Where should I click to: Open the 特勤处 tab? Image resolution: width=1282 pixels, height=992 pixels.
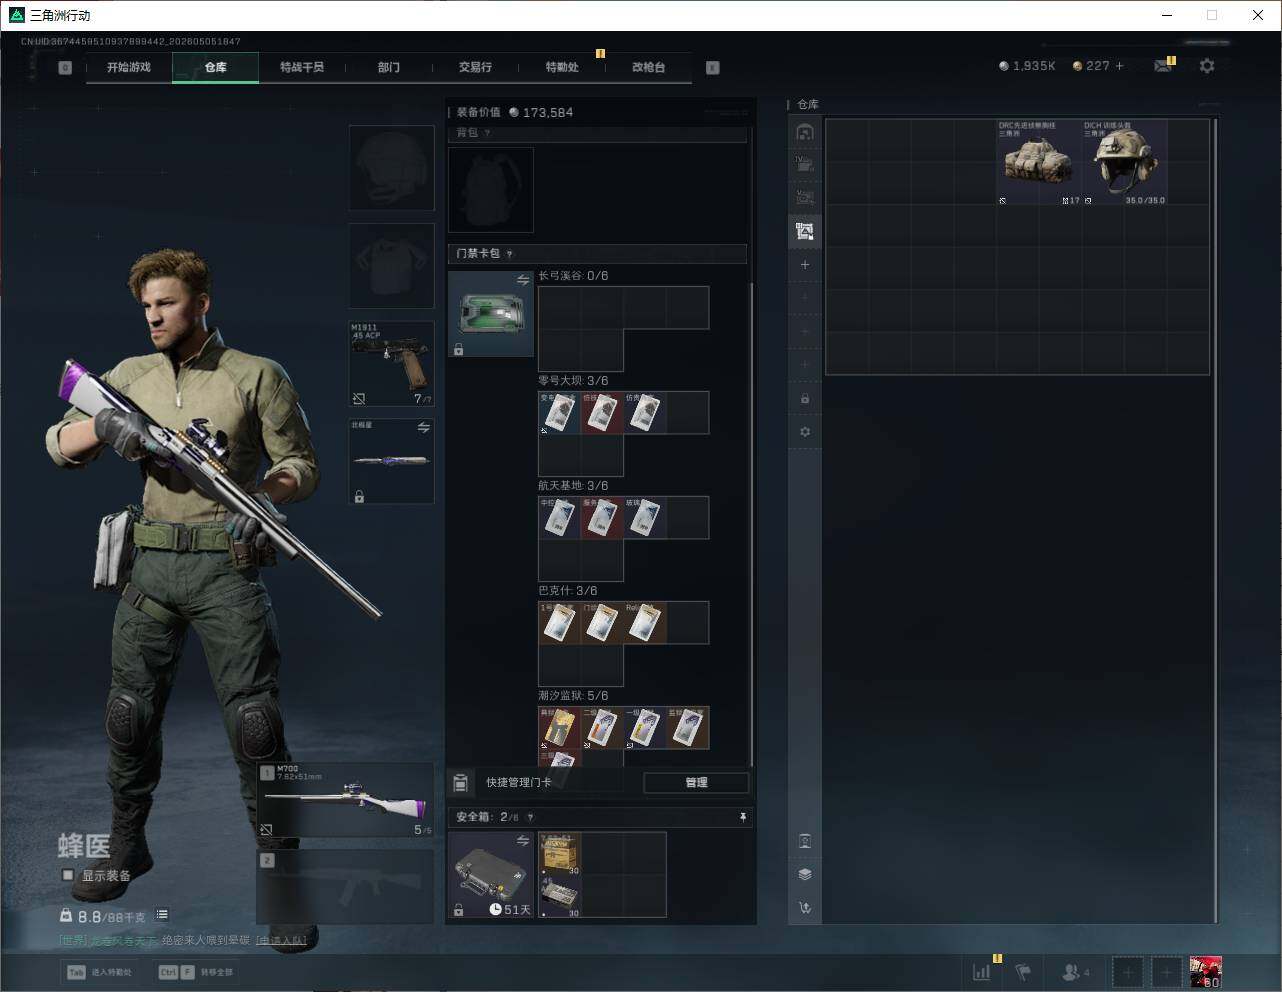point(562,67)
